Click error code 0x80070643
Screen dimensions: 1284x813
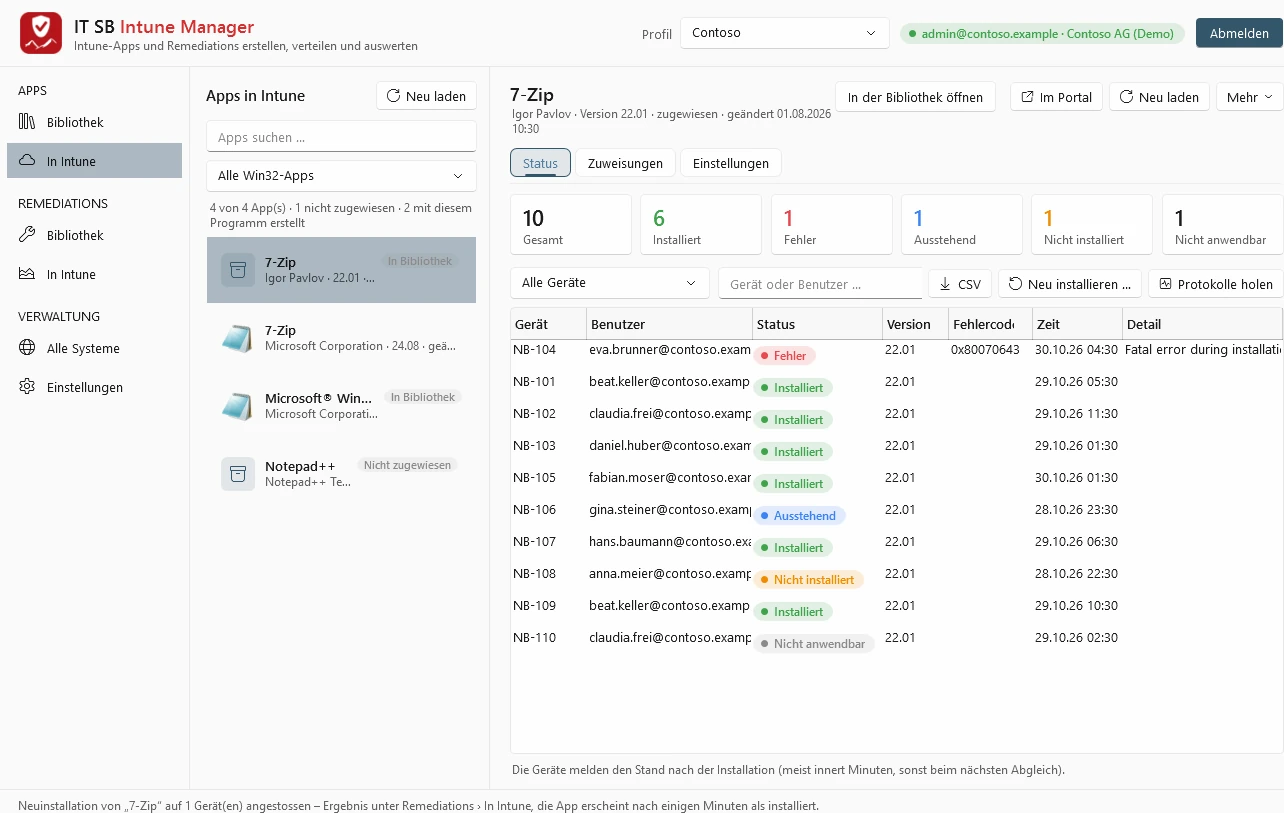(985, 350)
